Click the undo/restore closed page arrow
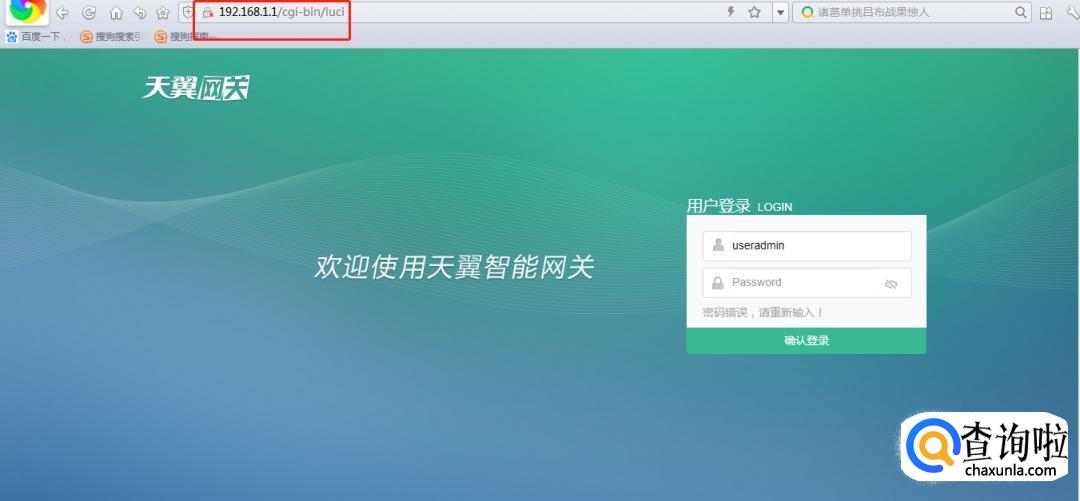Image resolution: width=1080 pixels, height=501 pixels. pyautogui.click(x=139, y=12)
